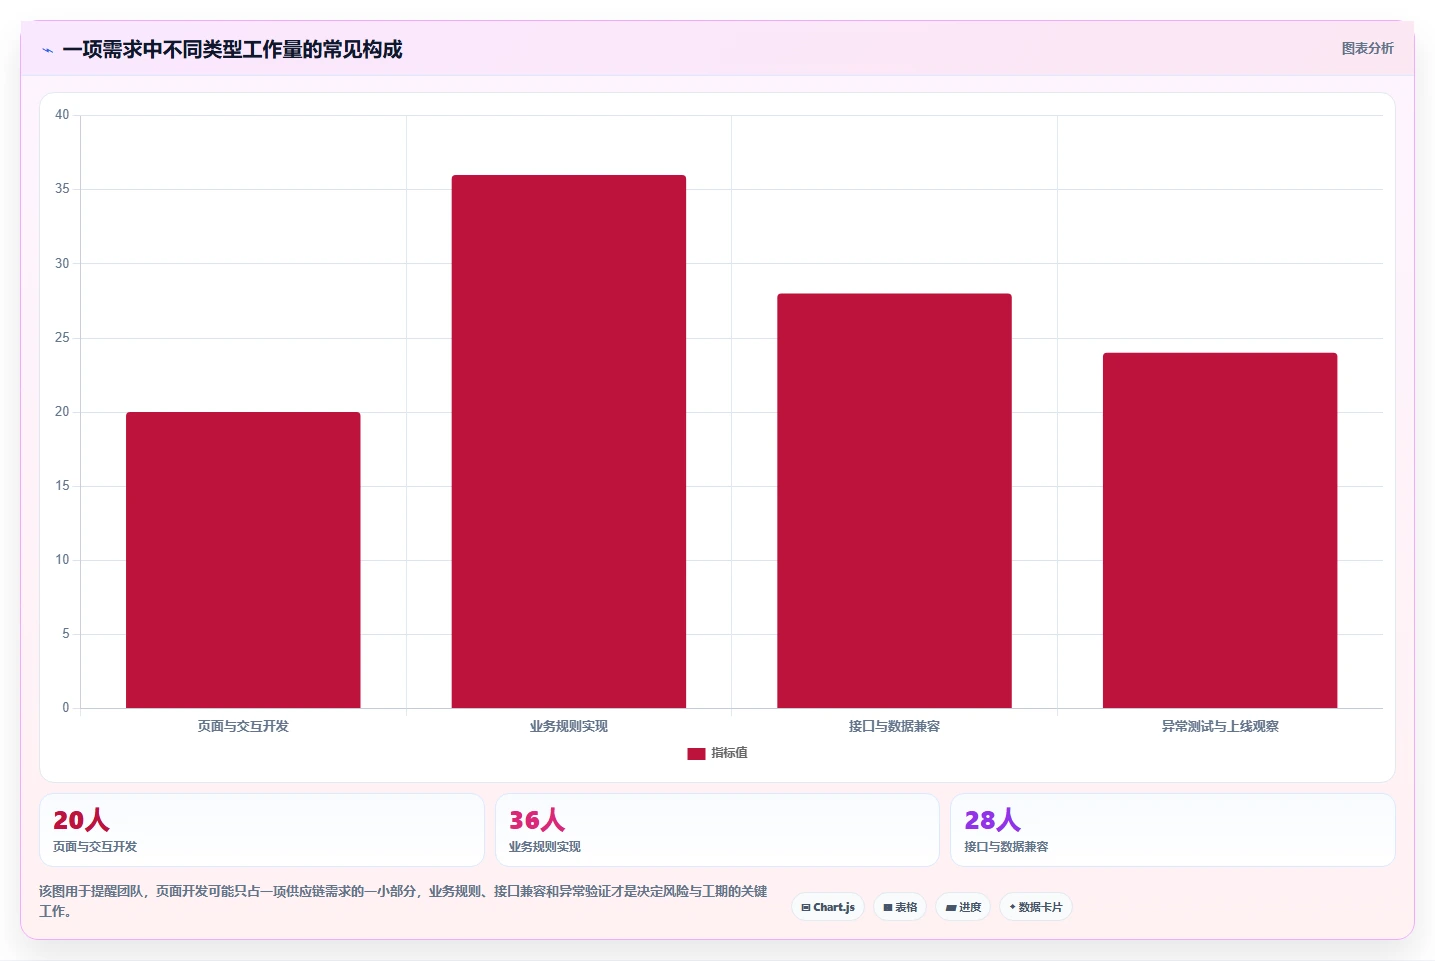Click the 页面与交互开发 bar in the chart

pos(243,560)
